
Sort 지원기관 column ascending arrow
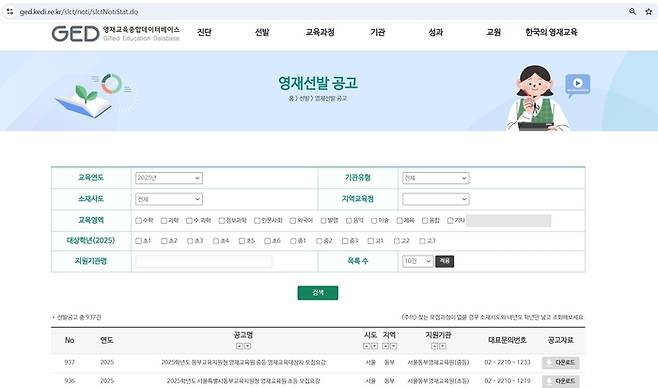(x=434, y=346)
